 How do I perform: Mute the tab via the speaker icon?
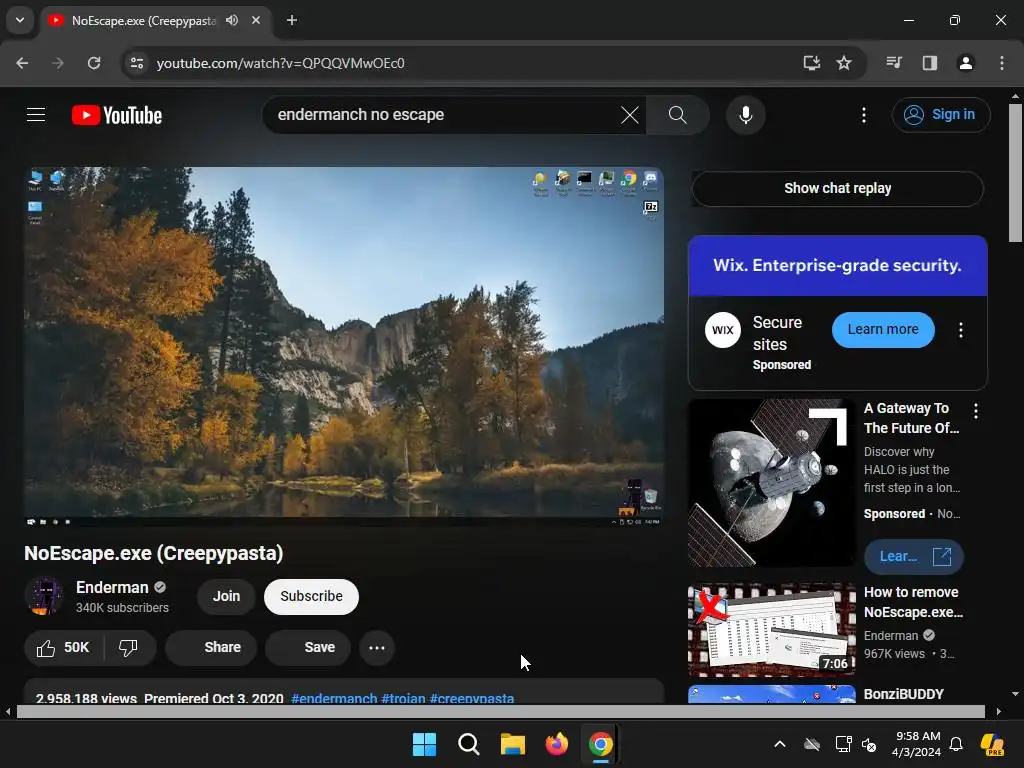232,20
